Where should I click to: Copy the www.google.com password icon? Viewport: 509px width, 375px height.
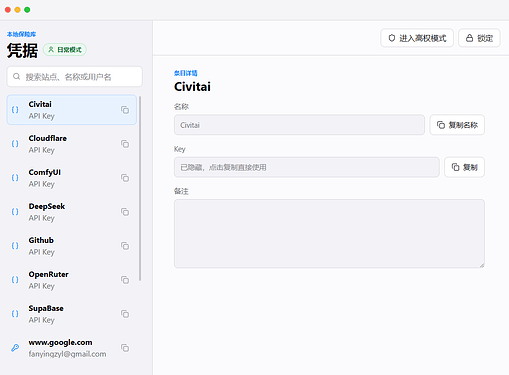pos(125,348)
